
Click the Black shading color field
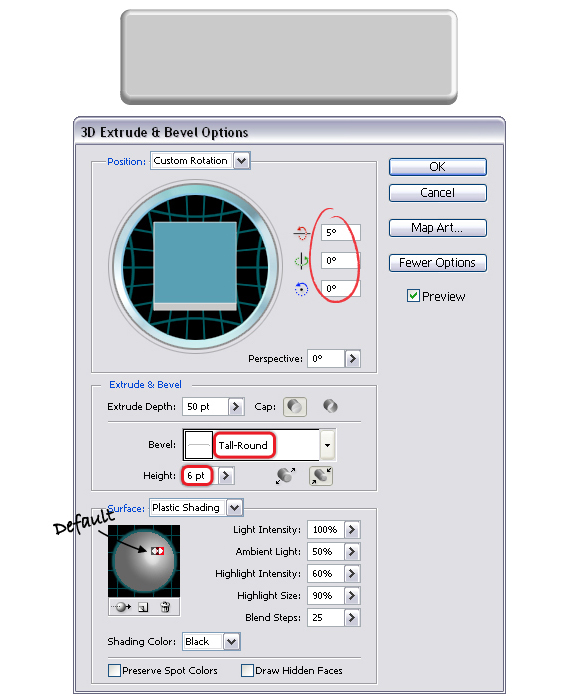pyautogui.click(x=203, y=642)
